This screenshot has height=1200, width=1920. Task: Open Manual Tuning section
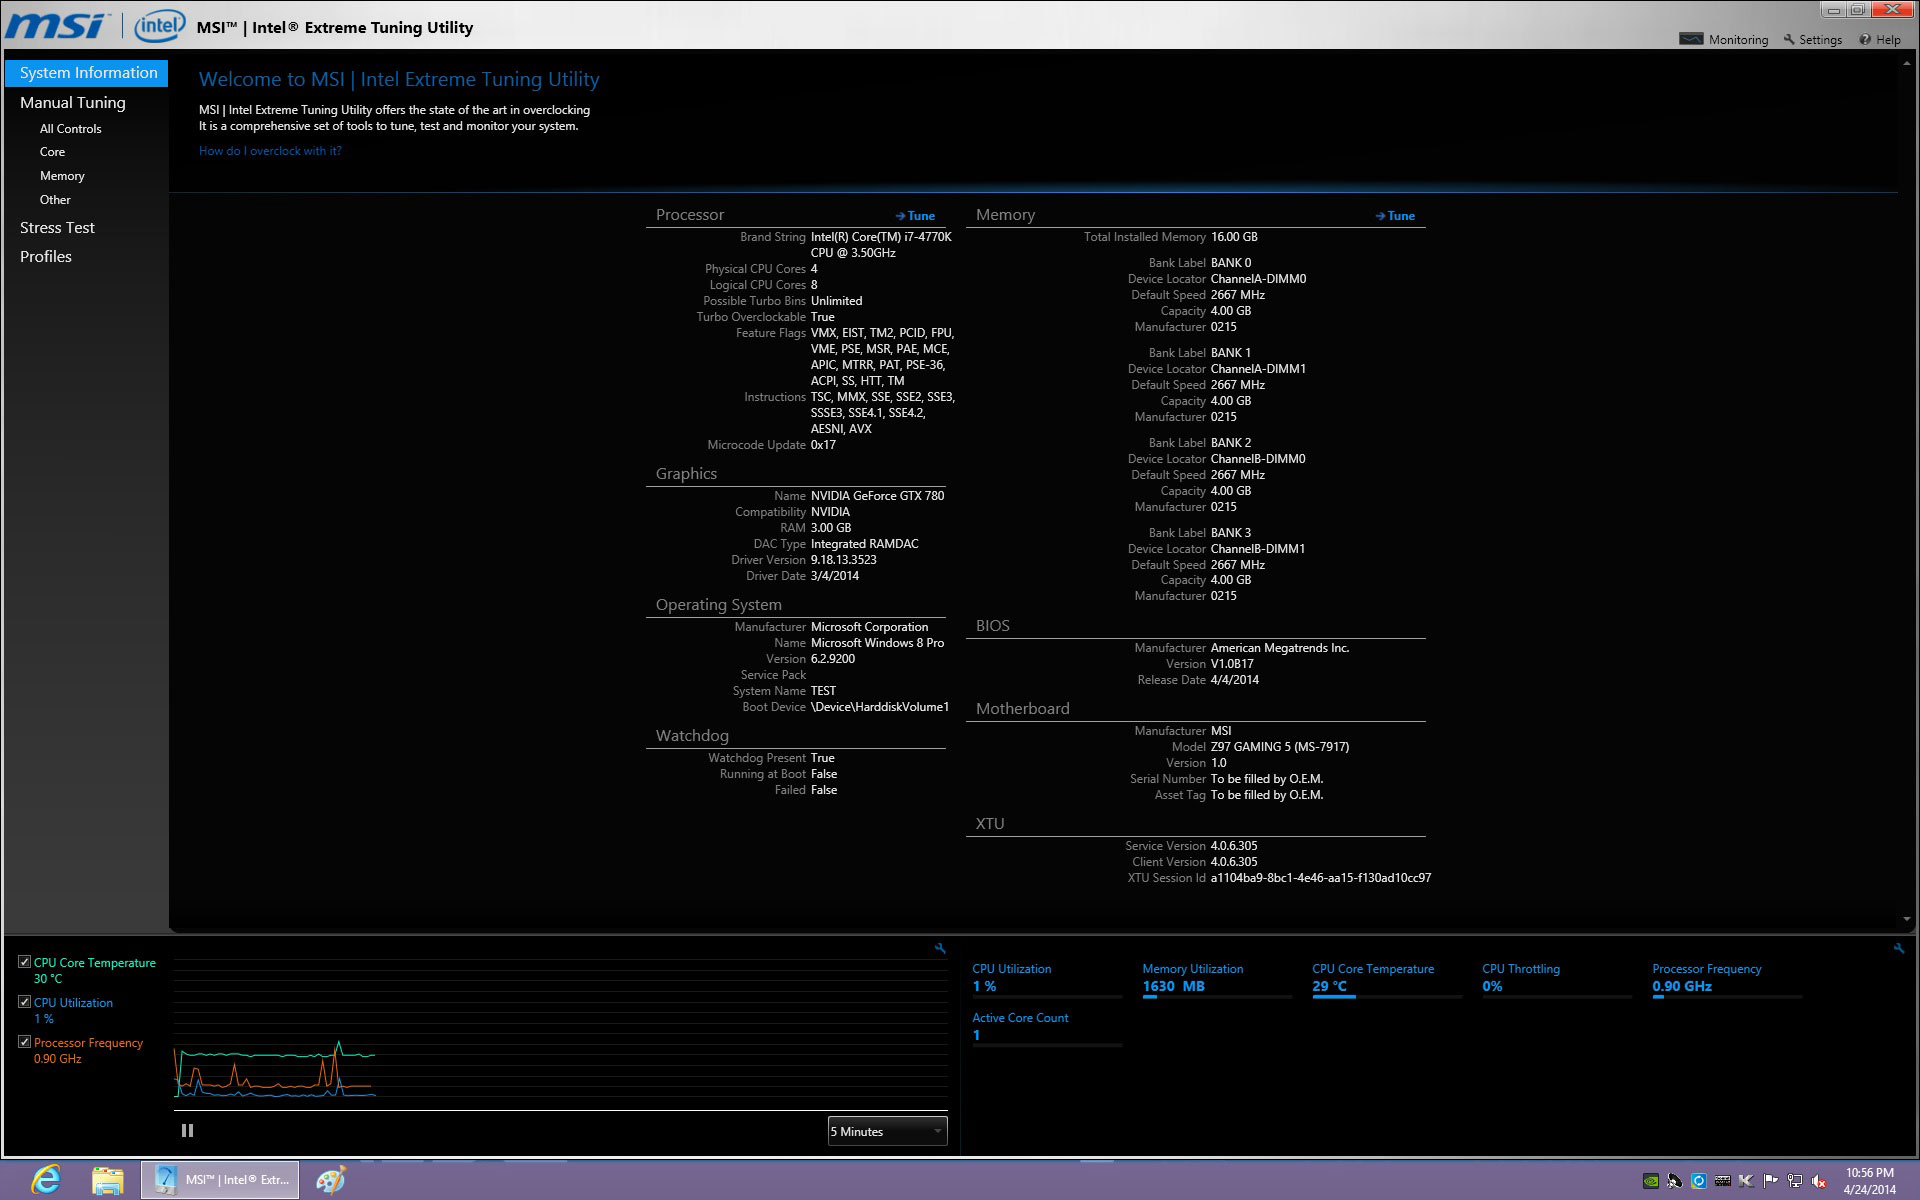click(x=73, y=103)
